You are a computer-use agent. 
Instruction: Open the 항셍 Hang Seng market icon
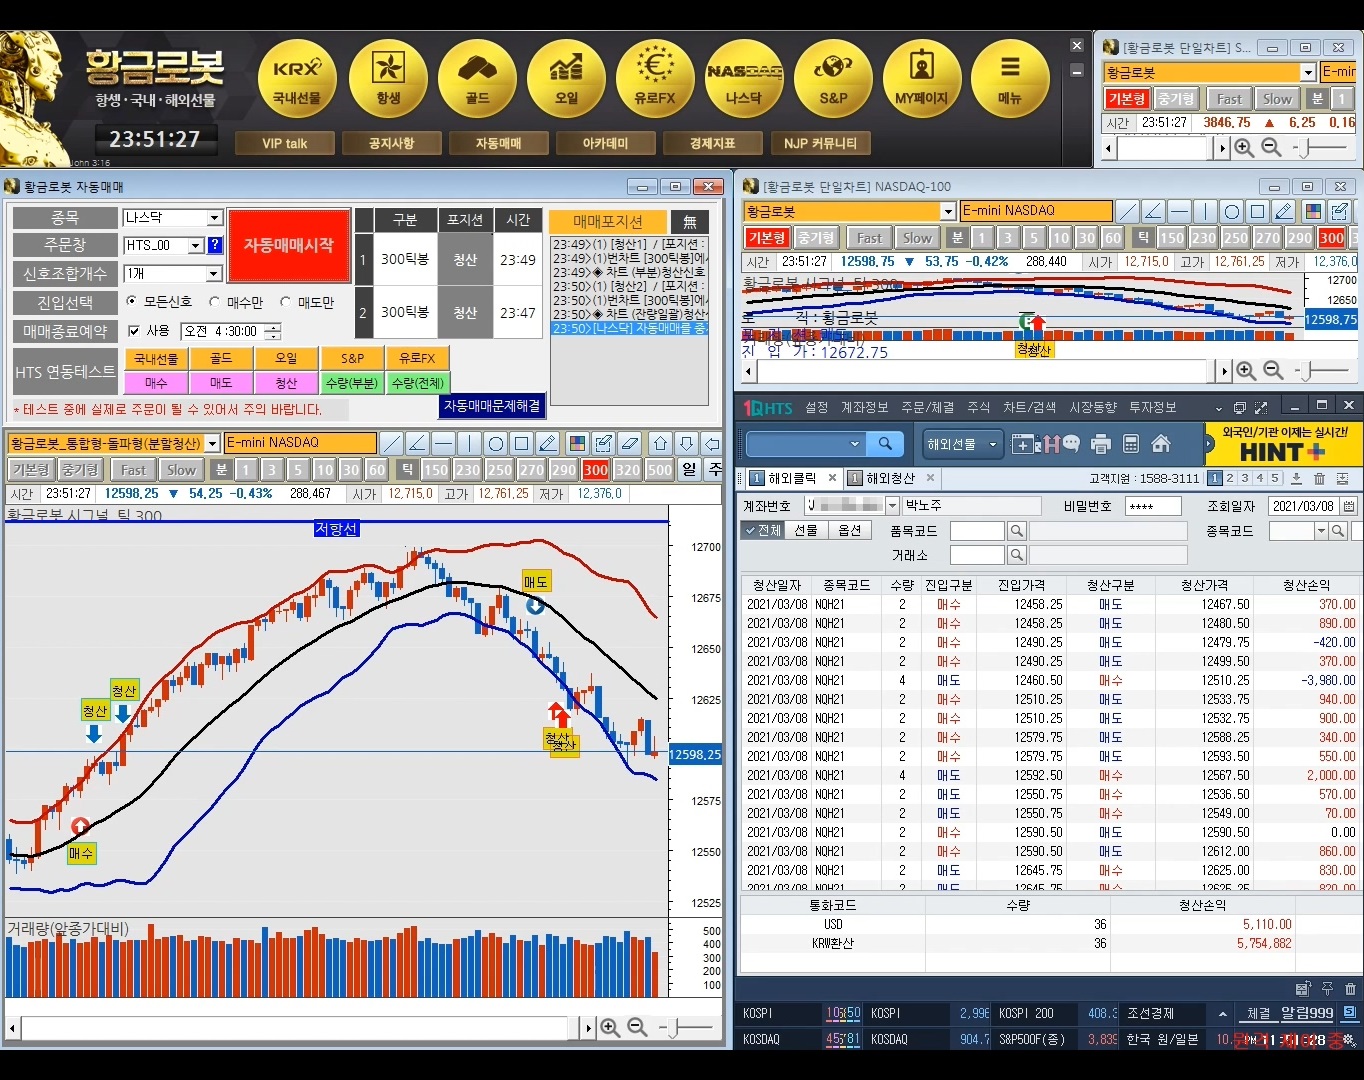pyautogui.click(x=388, y=80)
